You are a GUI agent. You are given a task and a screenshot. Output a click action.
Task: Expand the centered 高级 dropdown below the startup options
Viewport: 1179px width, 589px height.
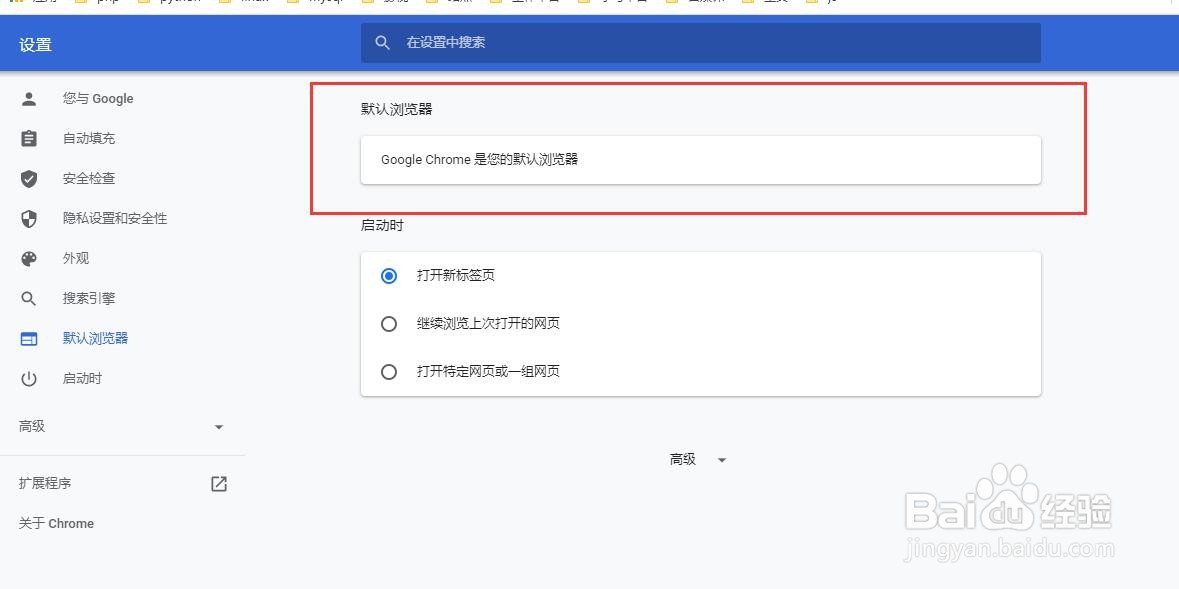(x=699, y=460)
